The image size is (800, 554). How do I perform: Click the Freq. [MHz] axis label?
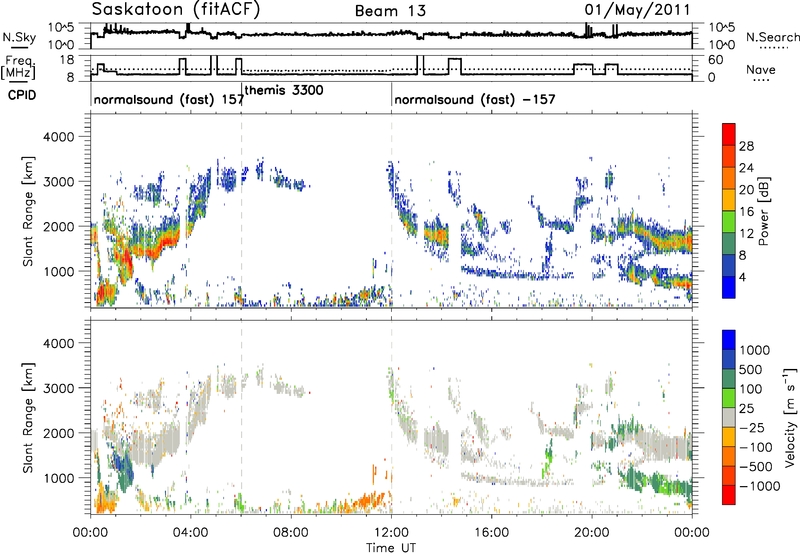[18, 68]
